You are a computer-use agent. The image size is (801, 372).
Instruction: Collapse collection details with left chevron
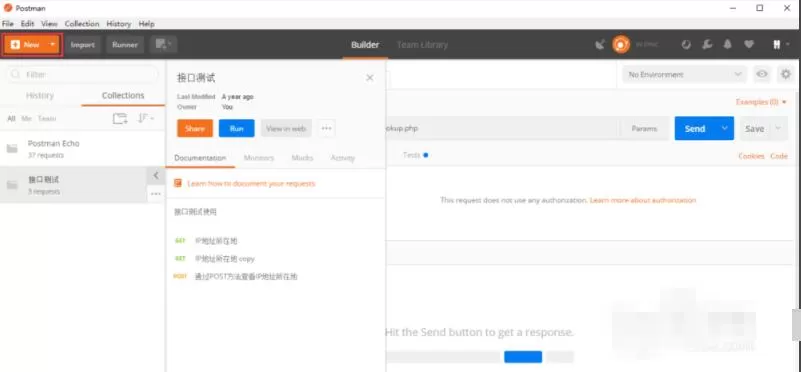pos(156,175)
